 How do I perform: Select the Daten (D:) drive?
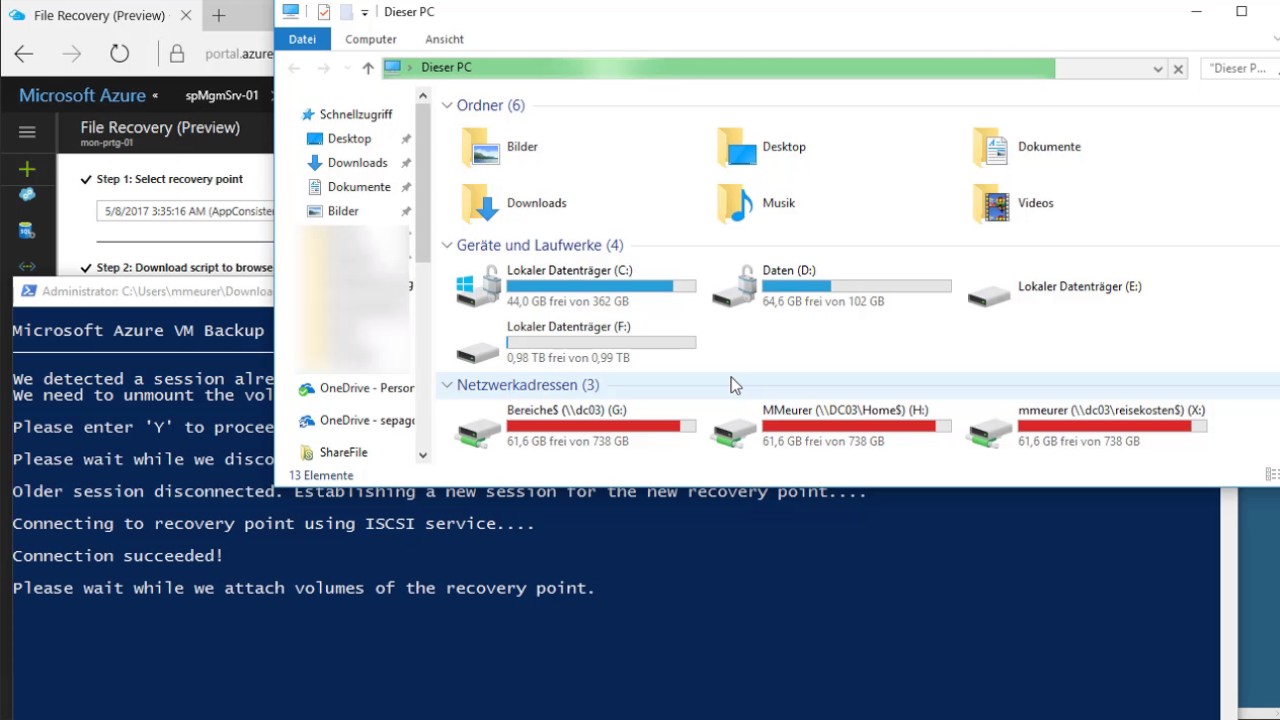click(831, 286)
